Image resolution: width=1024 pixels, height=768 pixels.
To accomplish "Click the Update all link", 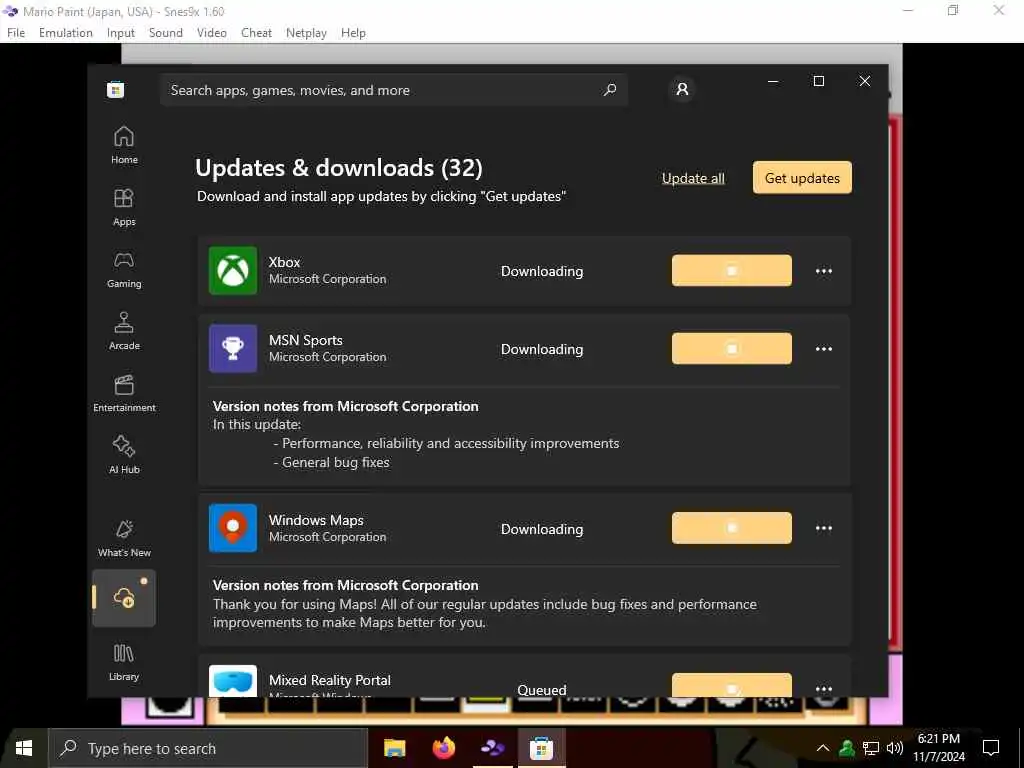I will [x=693, y=178].
